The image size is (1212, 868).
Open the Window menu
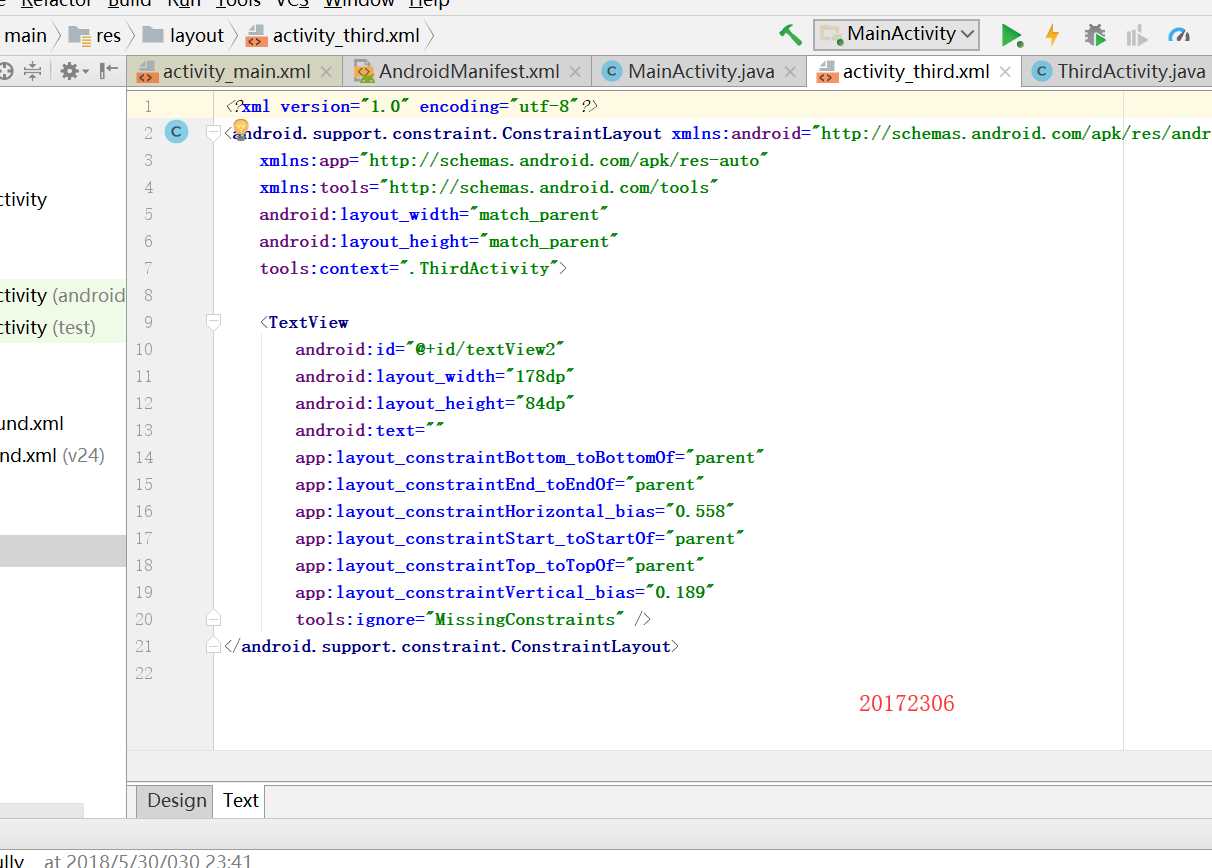tap(359, 3)
